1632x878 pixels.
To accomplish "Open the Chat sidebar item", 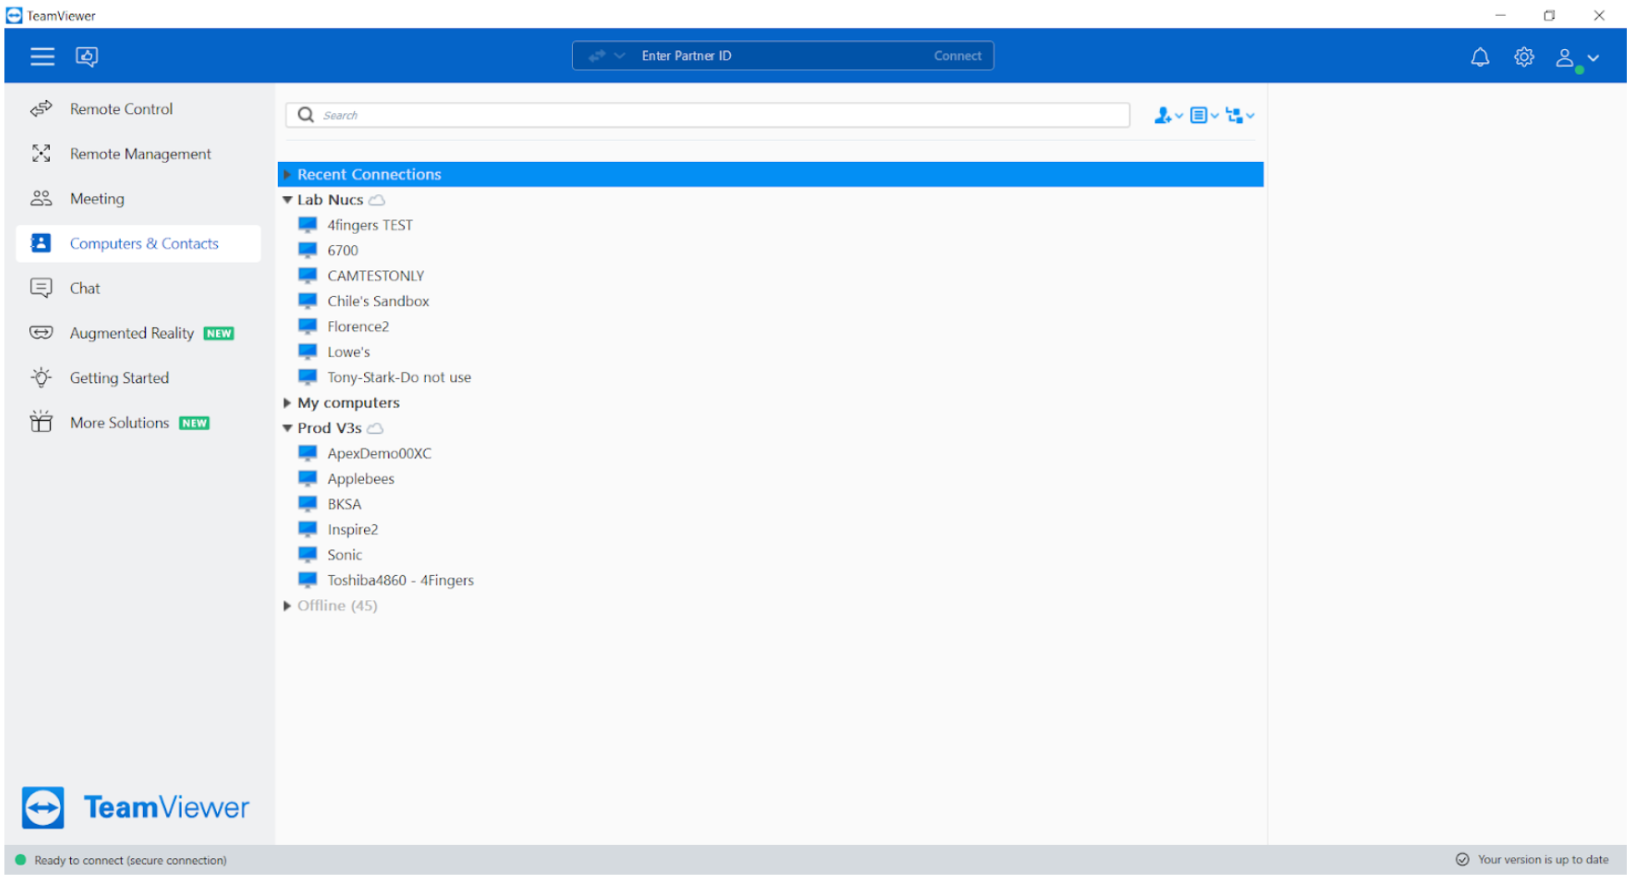I will coord(85,289).
